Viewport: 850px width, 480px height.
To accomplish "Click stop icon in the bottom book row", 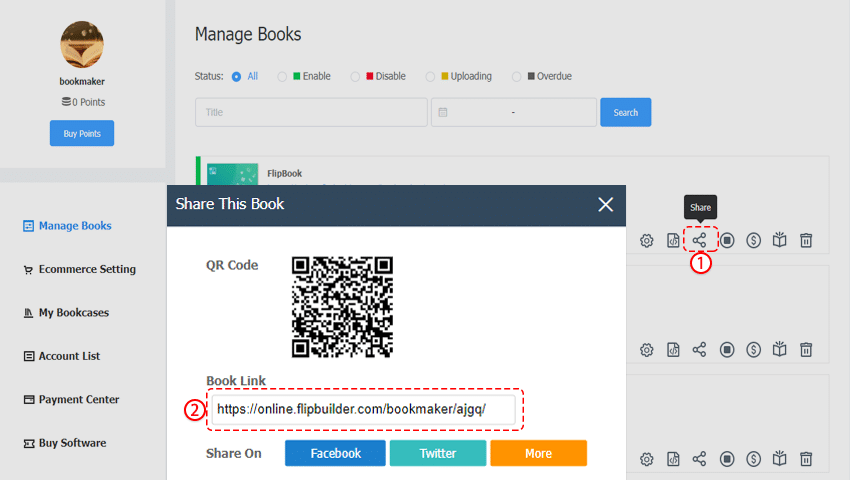I will 727,459.
